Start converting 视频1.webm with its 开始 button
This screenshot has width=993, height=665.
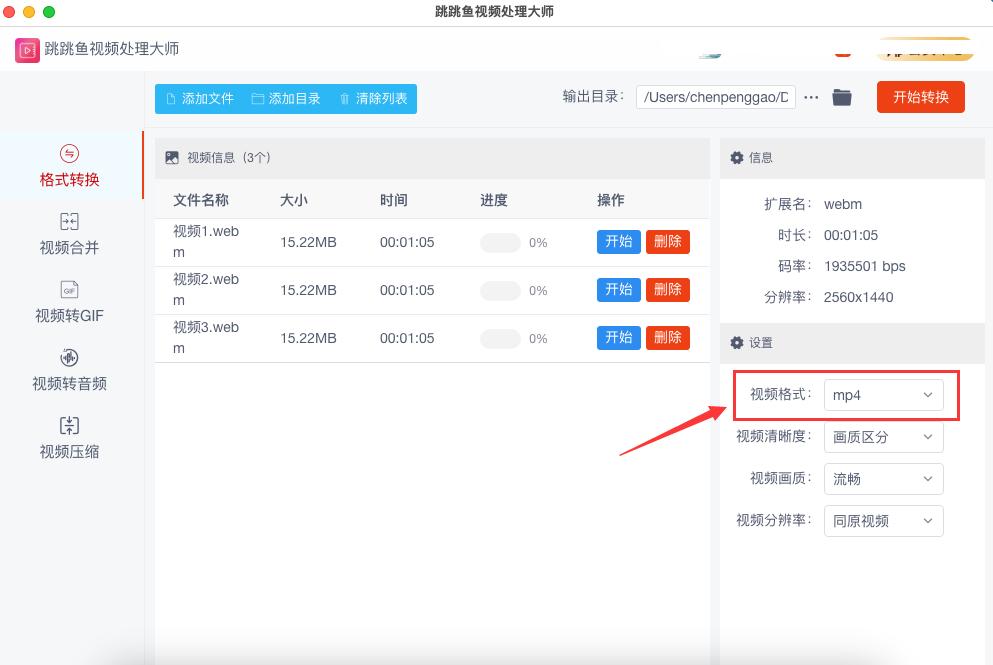(x=618, y=241)
